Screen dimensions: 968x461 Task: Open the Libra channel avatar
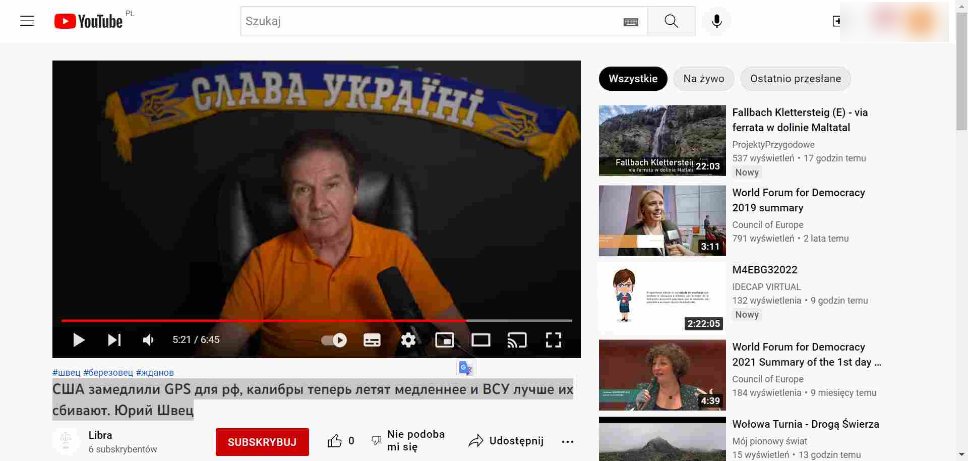pyautogui.click(x=66, y=441)
